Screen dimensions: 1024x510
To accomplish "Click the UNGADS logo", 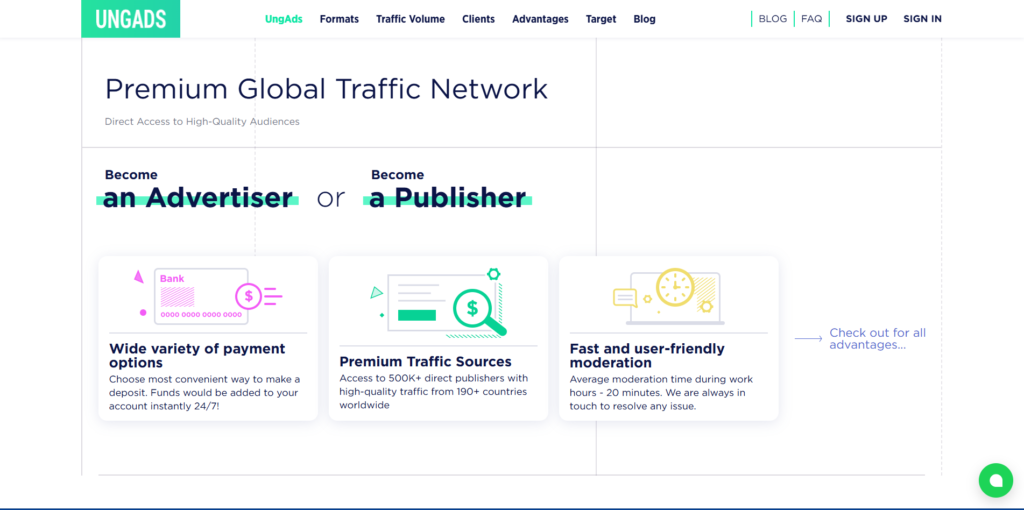I will point(130,19).
